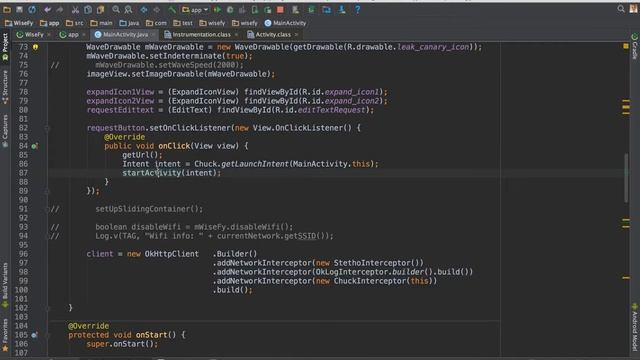
Task: Click the main breadcrumb folder
Action: coord(102,23)
